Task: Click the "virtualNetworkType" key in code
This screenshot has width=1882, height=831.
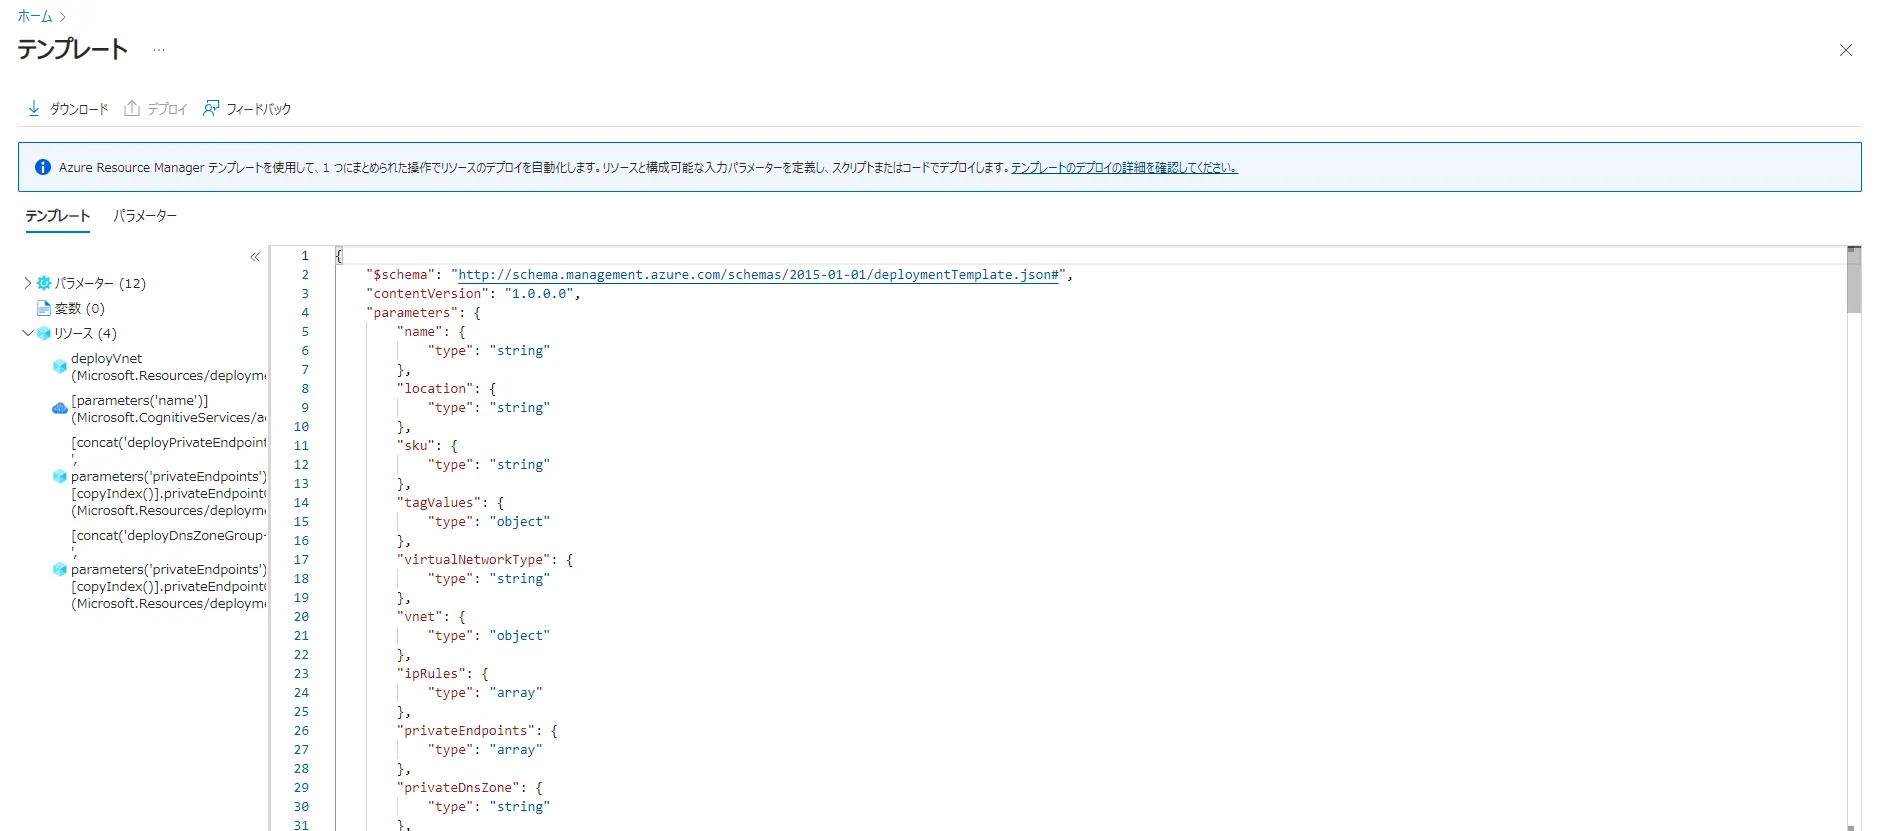Action: (x=474, y=559)
